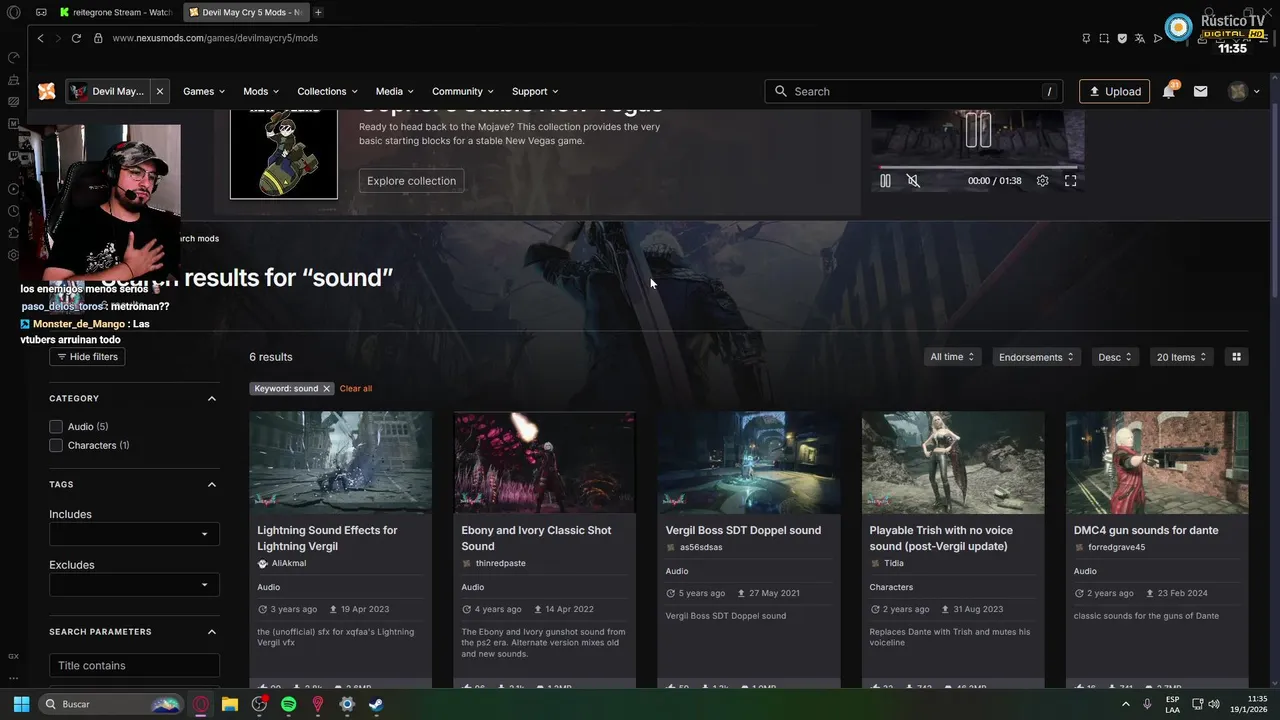Open a new browser tab with plus icon
1280x720 pixels.
(318, 12)
